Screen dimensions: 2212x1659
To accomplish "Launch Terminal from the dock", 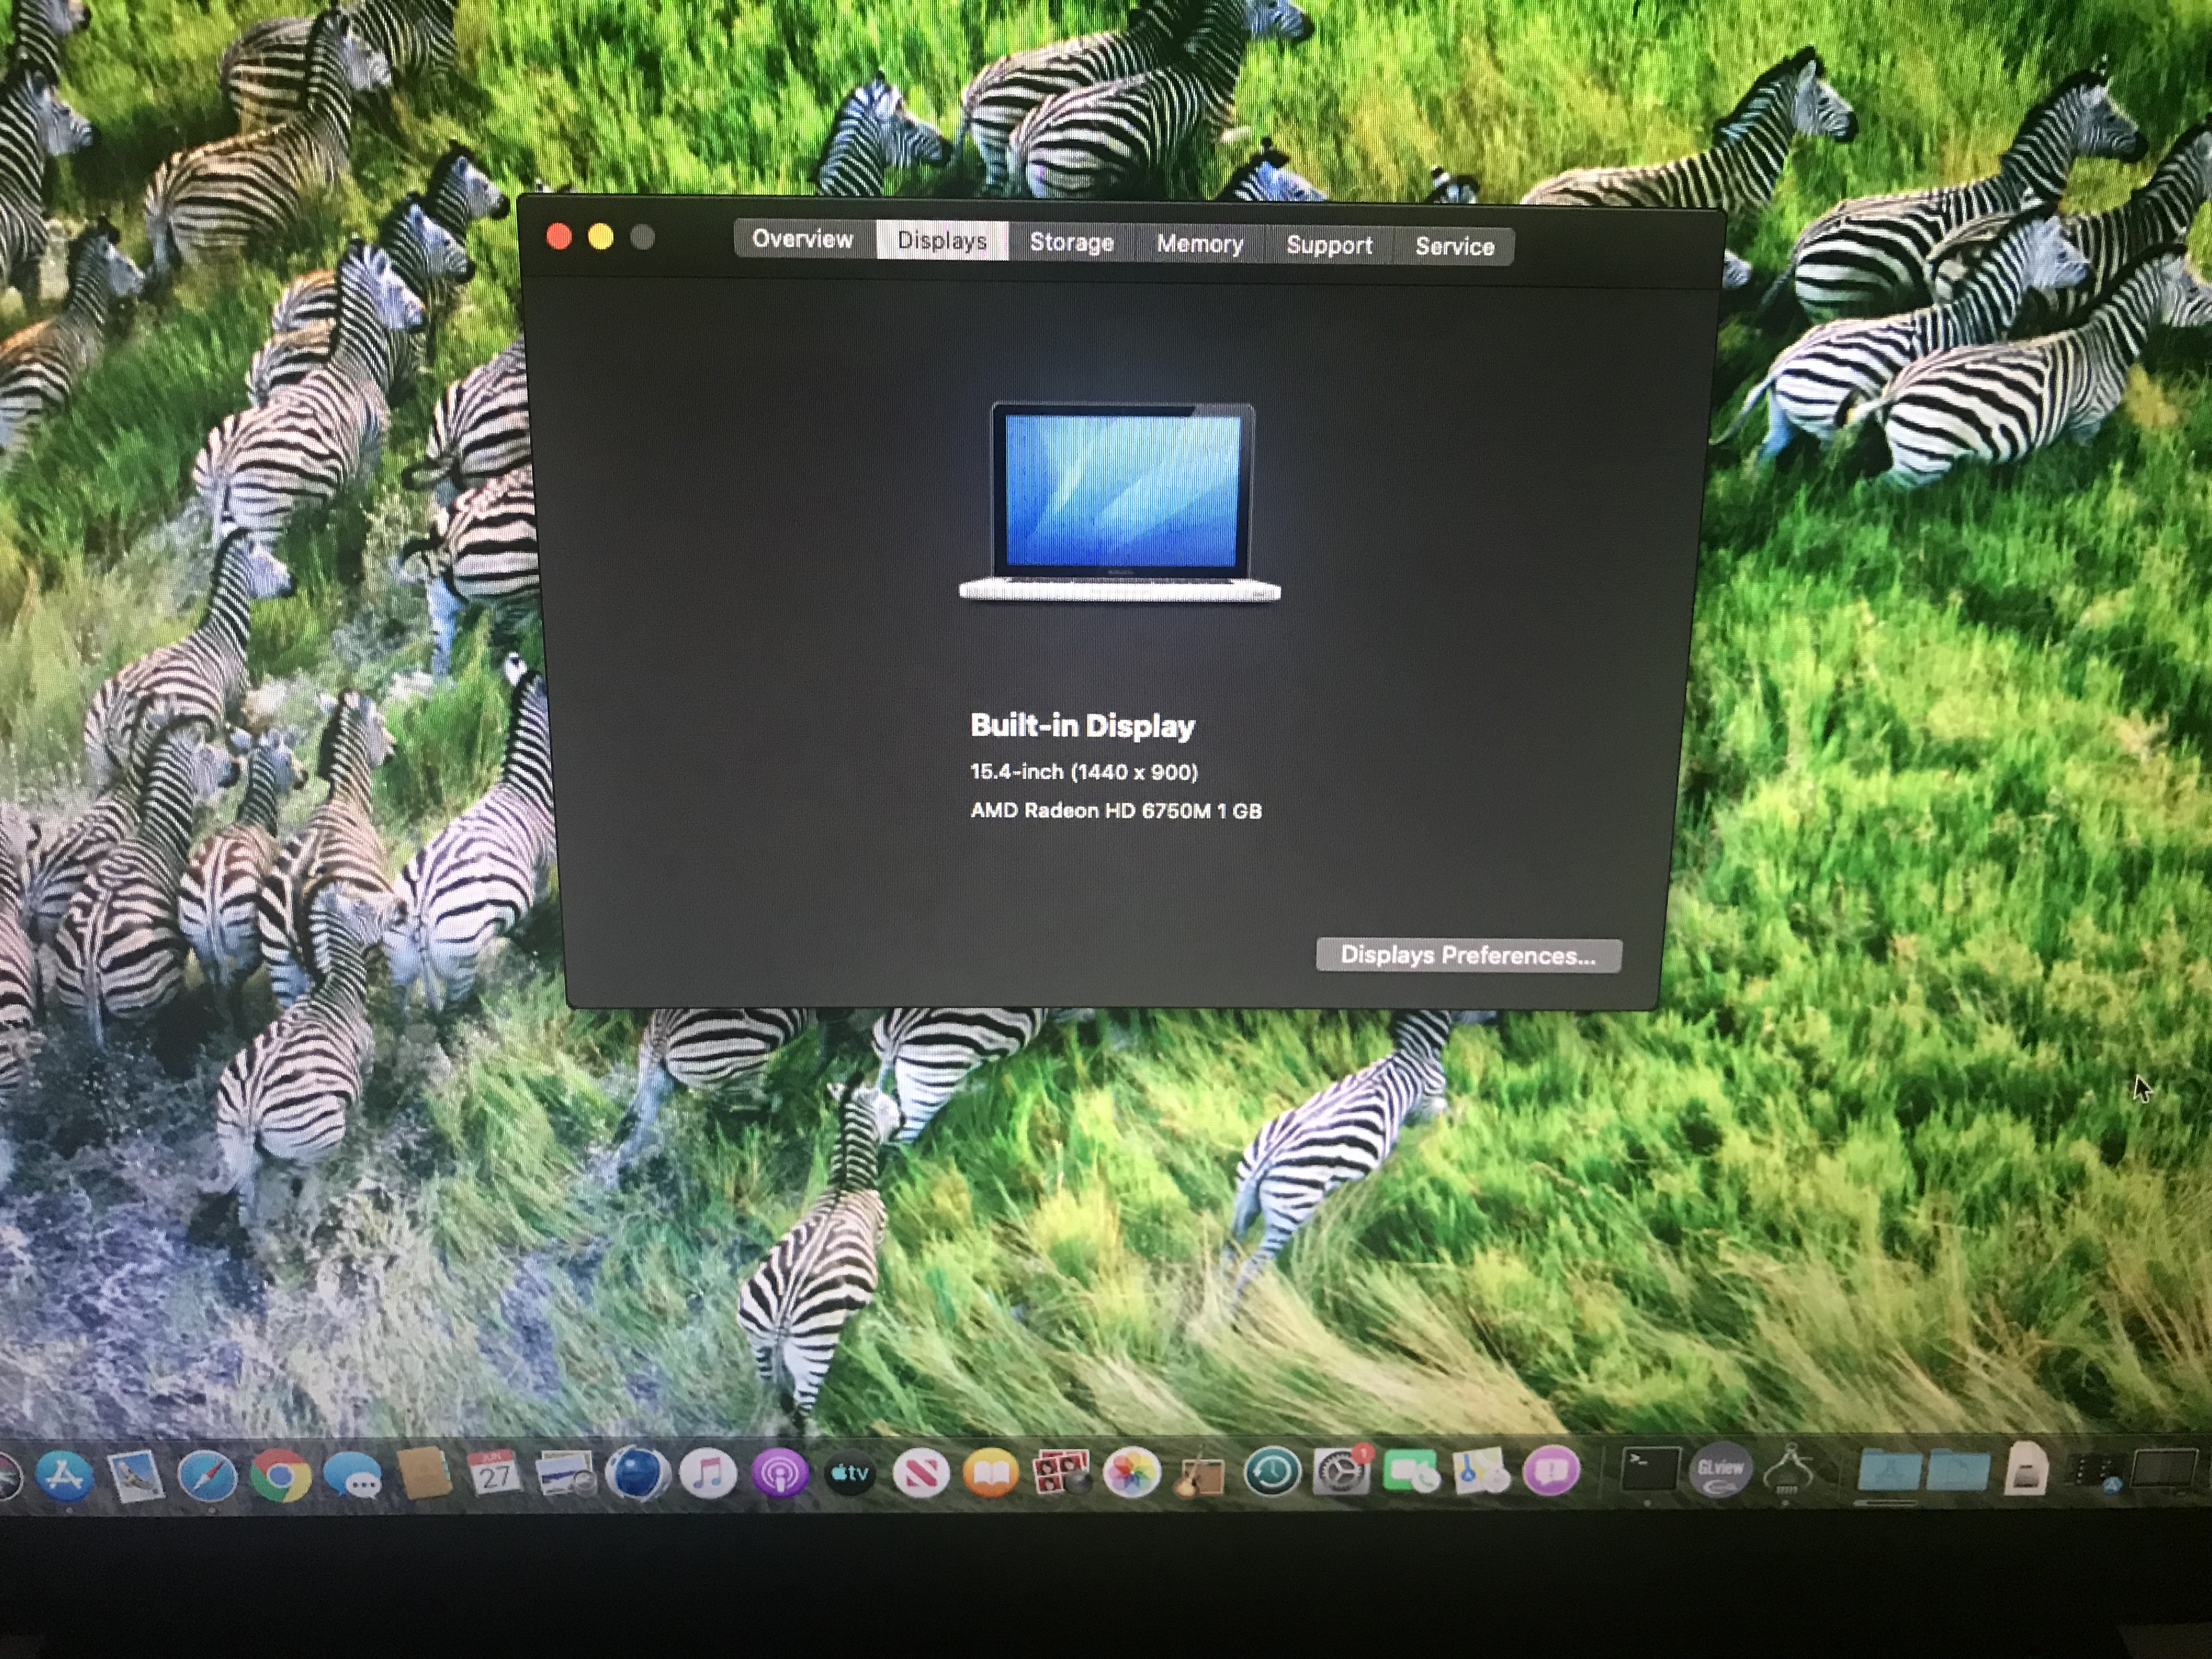I will (x=1647, y=1470).
